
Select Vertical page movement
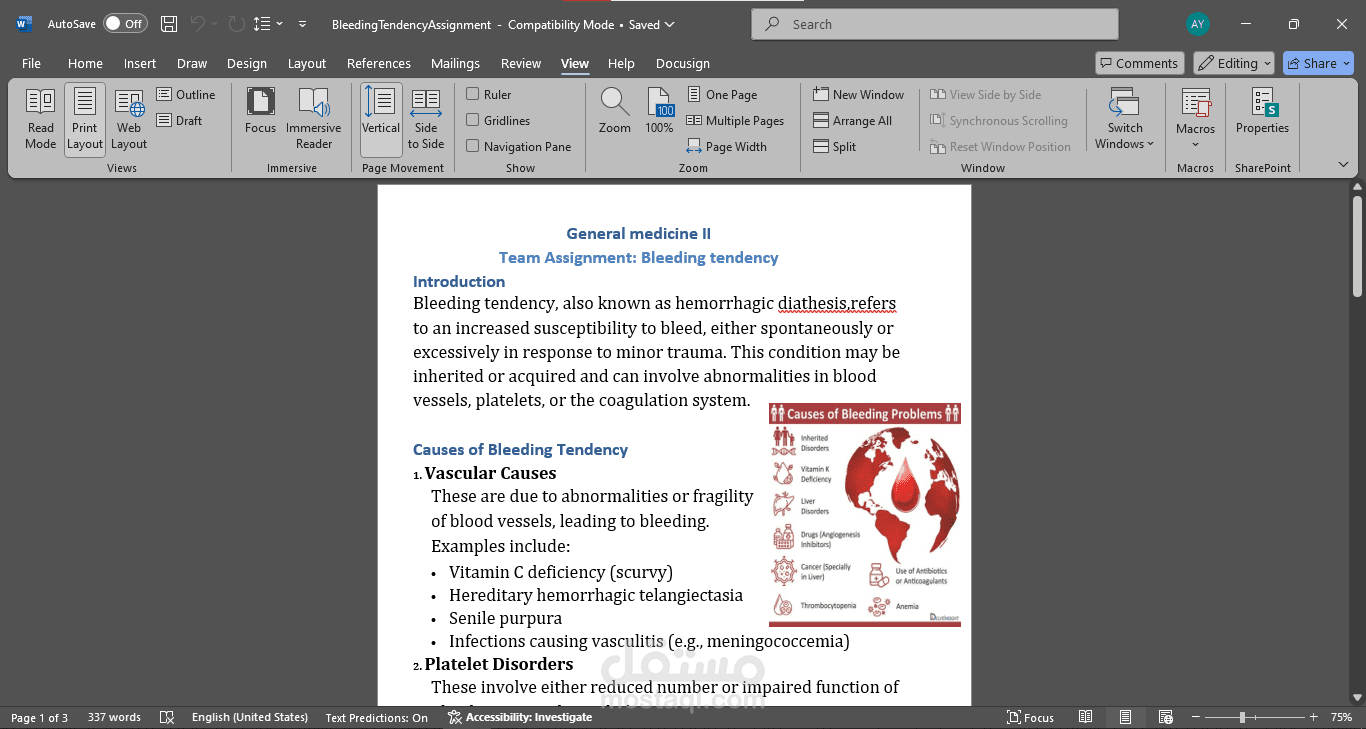381,119
